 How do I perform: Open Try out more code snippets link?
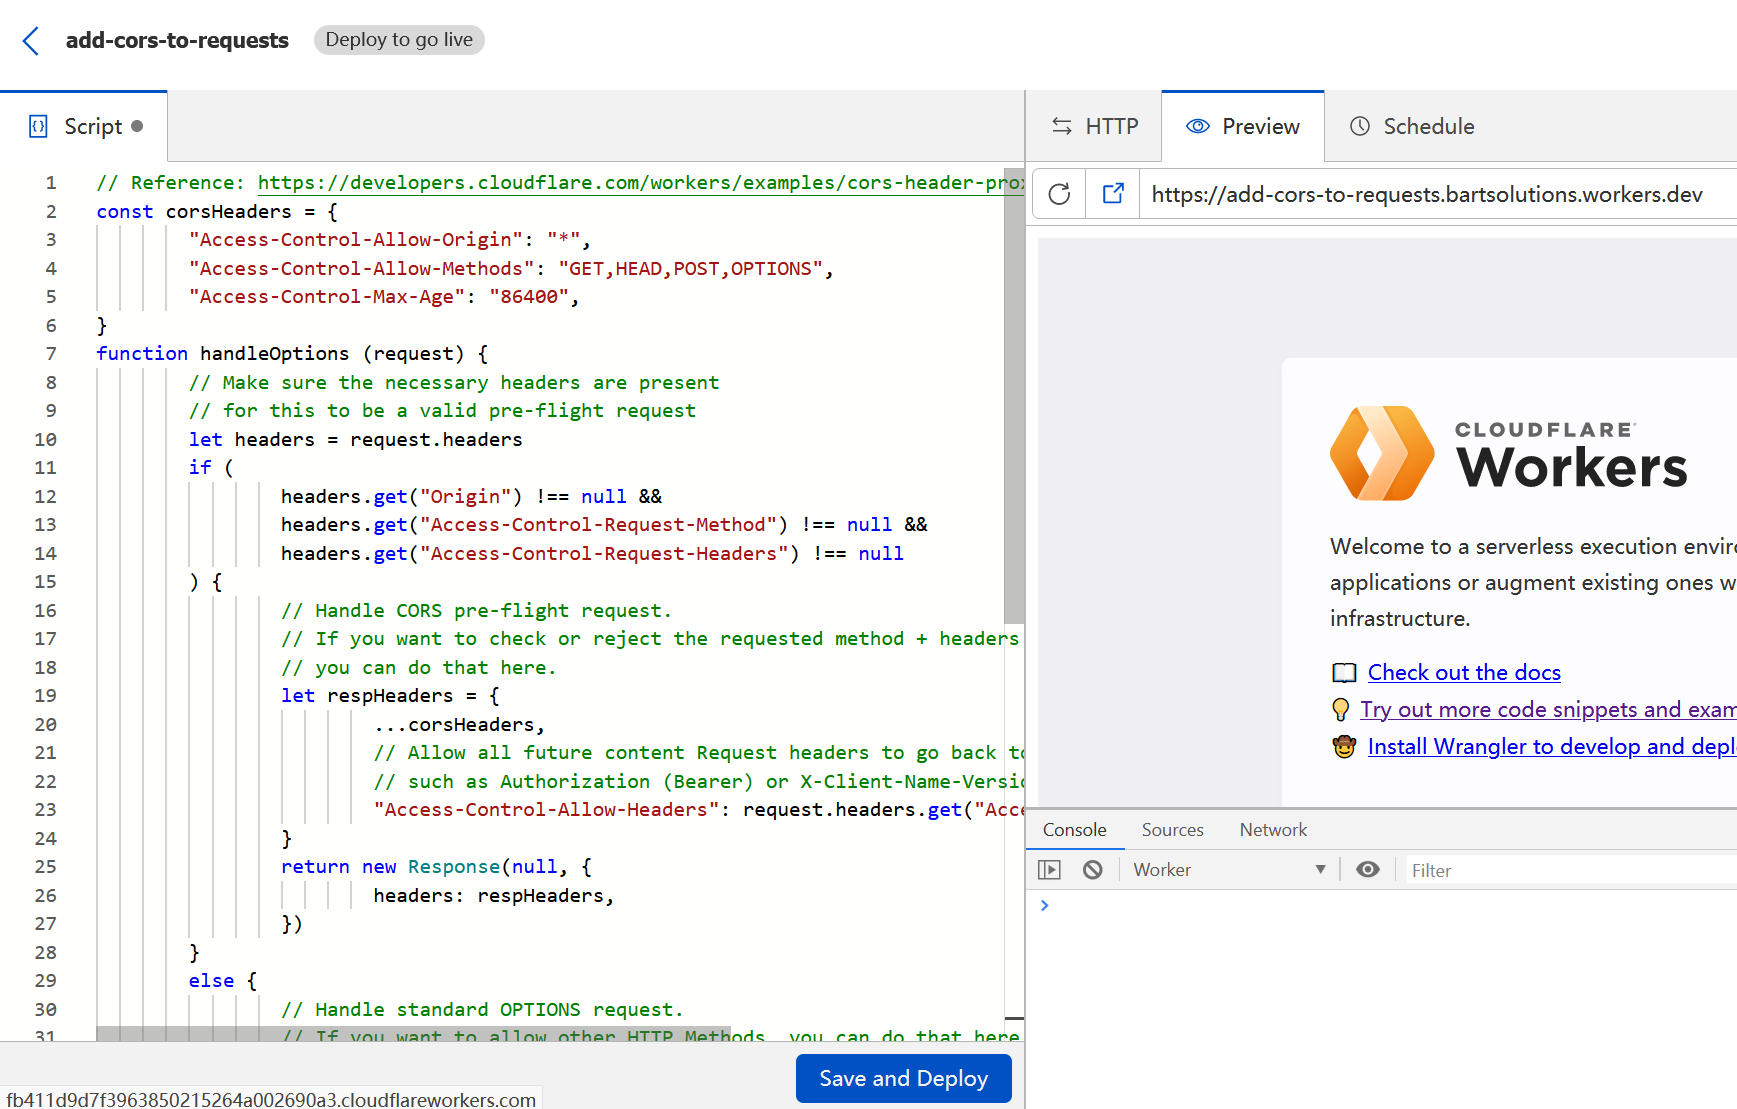(1548, 709)
